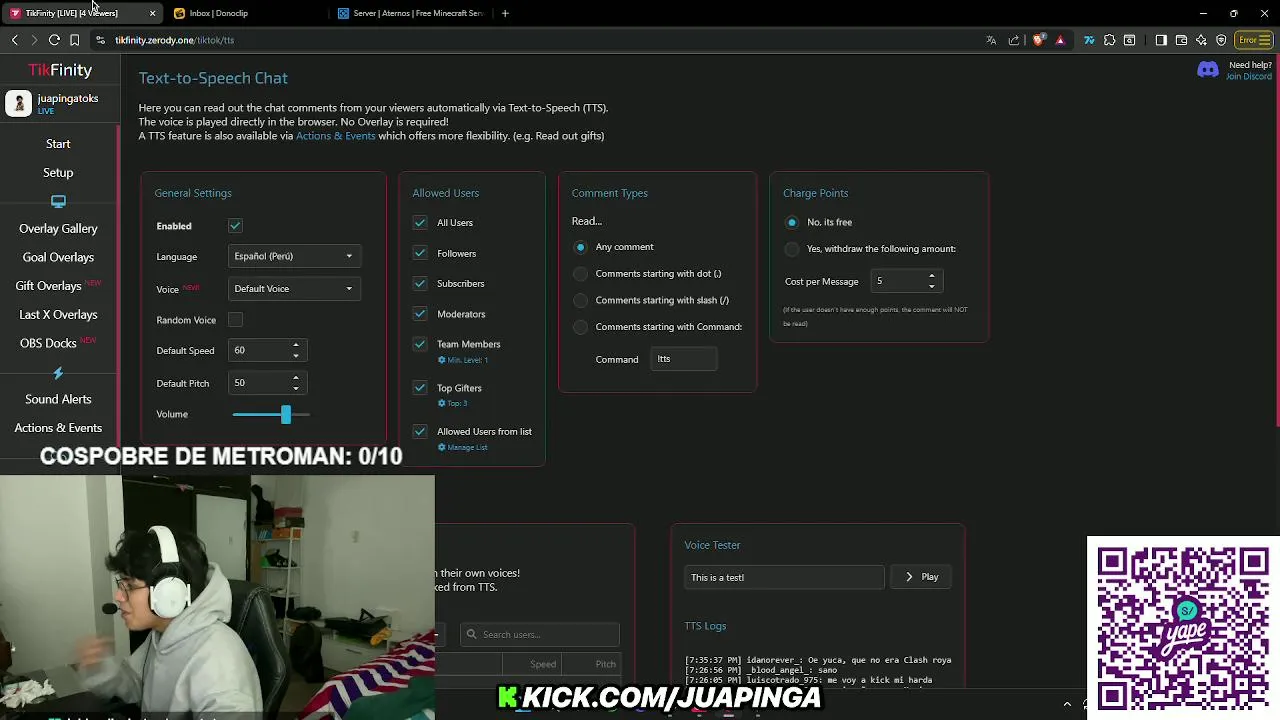1280x720 pixels.
Task: Uncheck the Followers checkbox
Action: click(x=420, y=253)
